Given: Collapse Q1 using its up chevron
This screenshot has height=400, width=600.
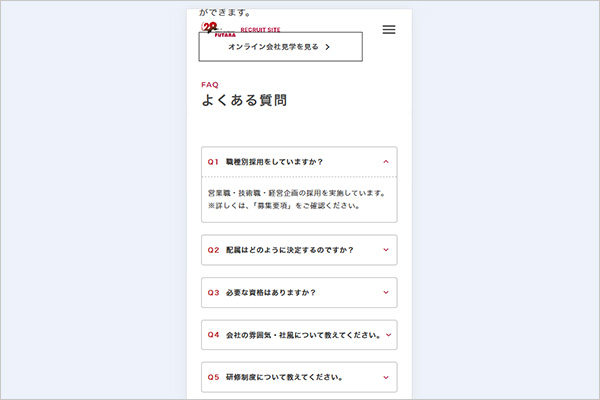Looking at the screenshot, I should (386, 161).
